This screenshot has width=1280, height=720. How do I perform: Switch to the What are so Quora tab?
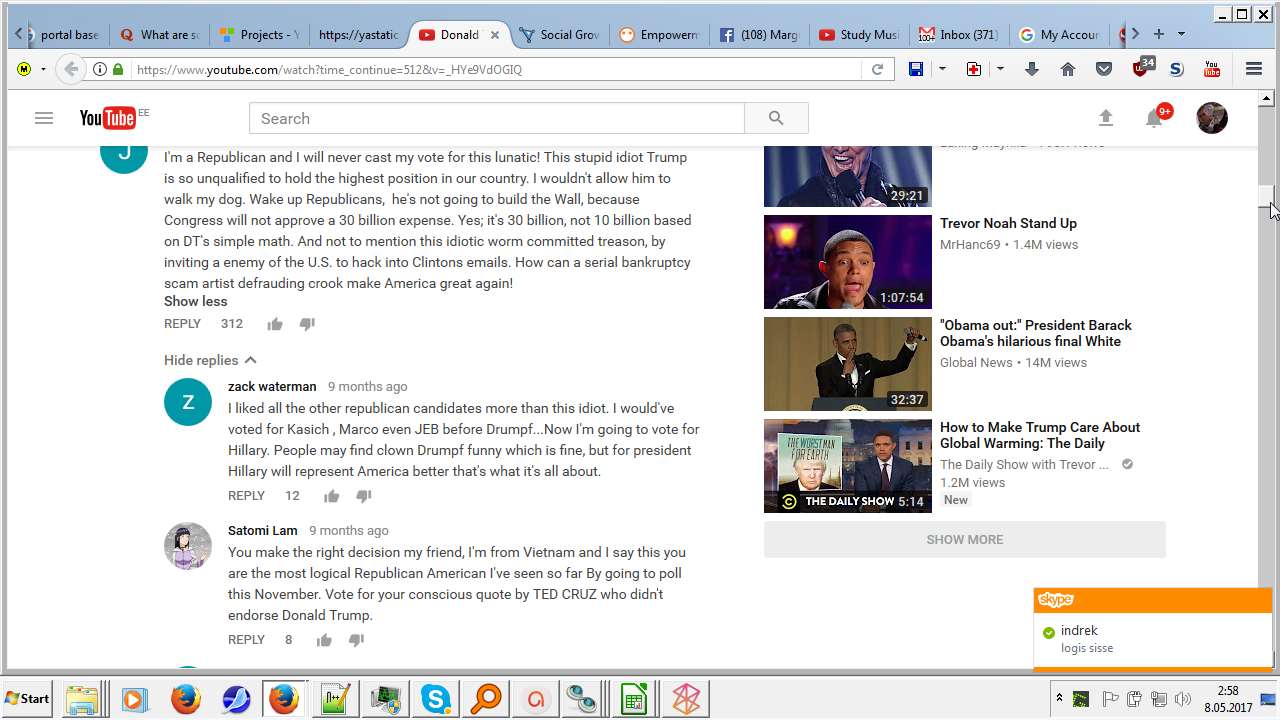pyautogui.click(x=159, y=34)
